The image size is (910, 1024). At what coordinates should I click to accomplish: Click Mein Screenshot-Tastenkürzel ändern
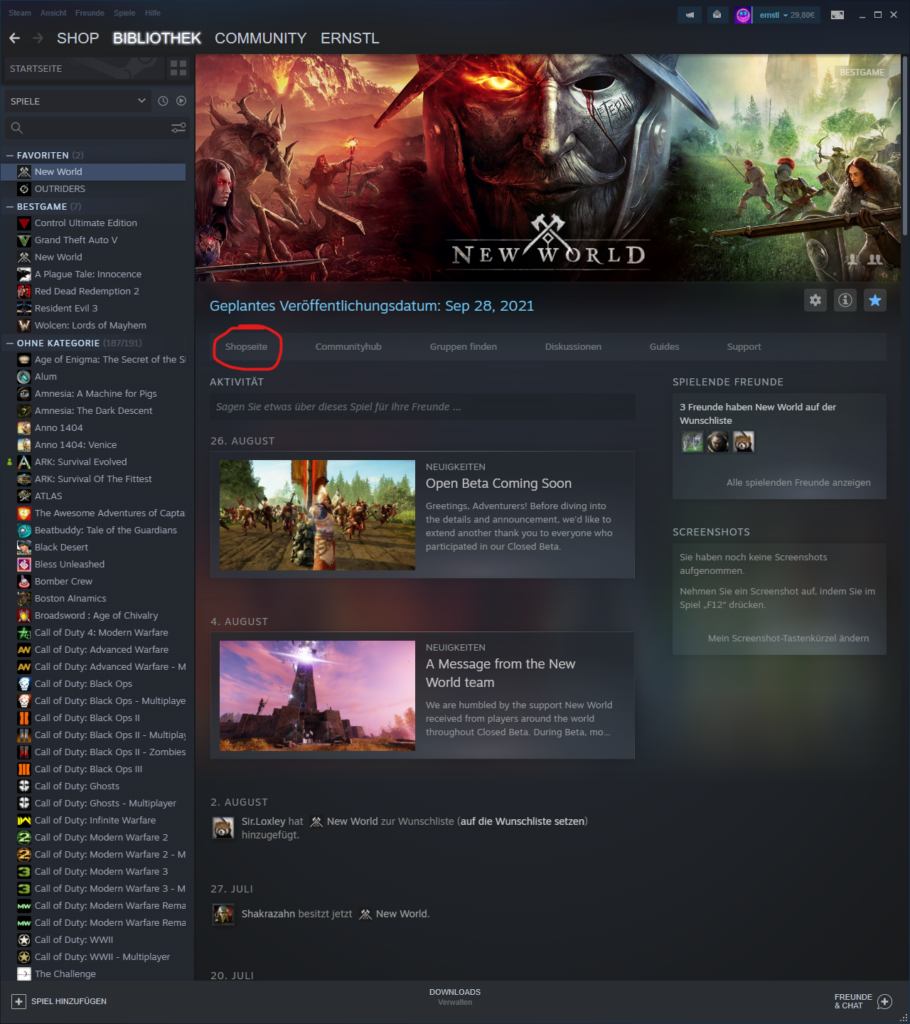(x=788, y=638)
